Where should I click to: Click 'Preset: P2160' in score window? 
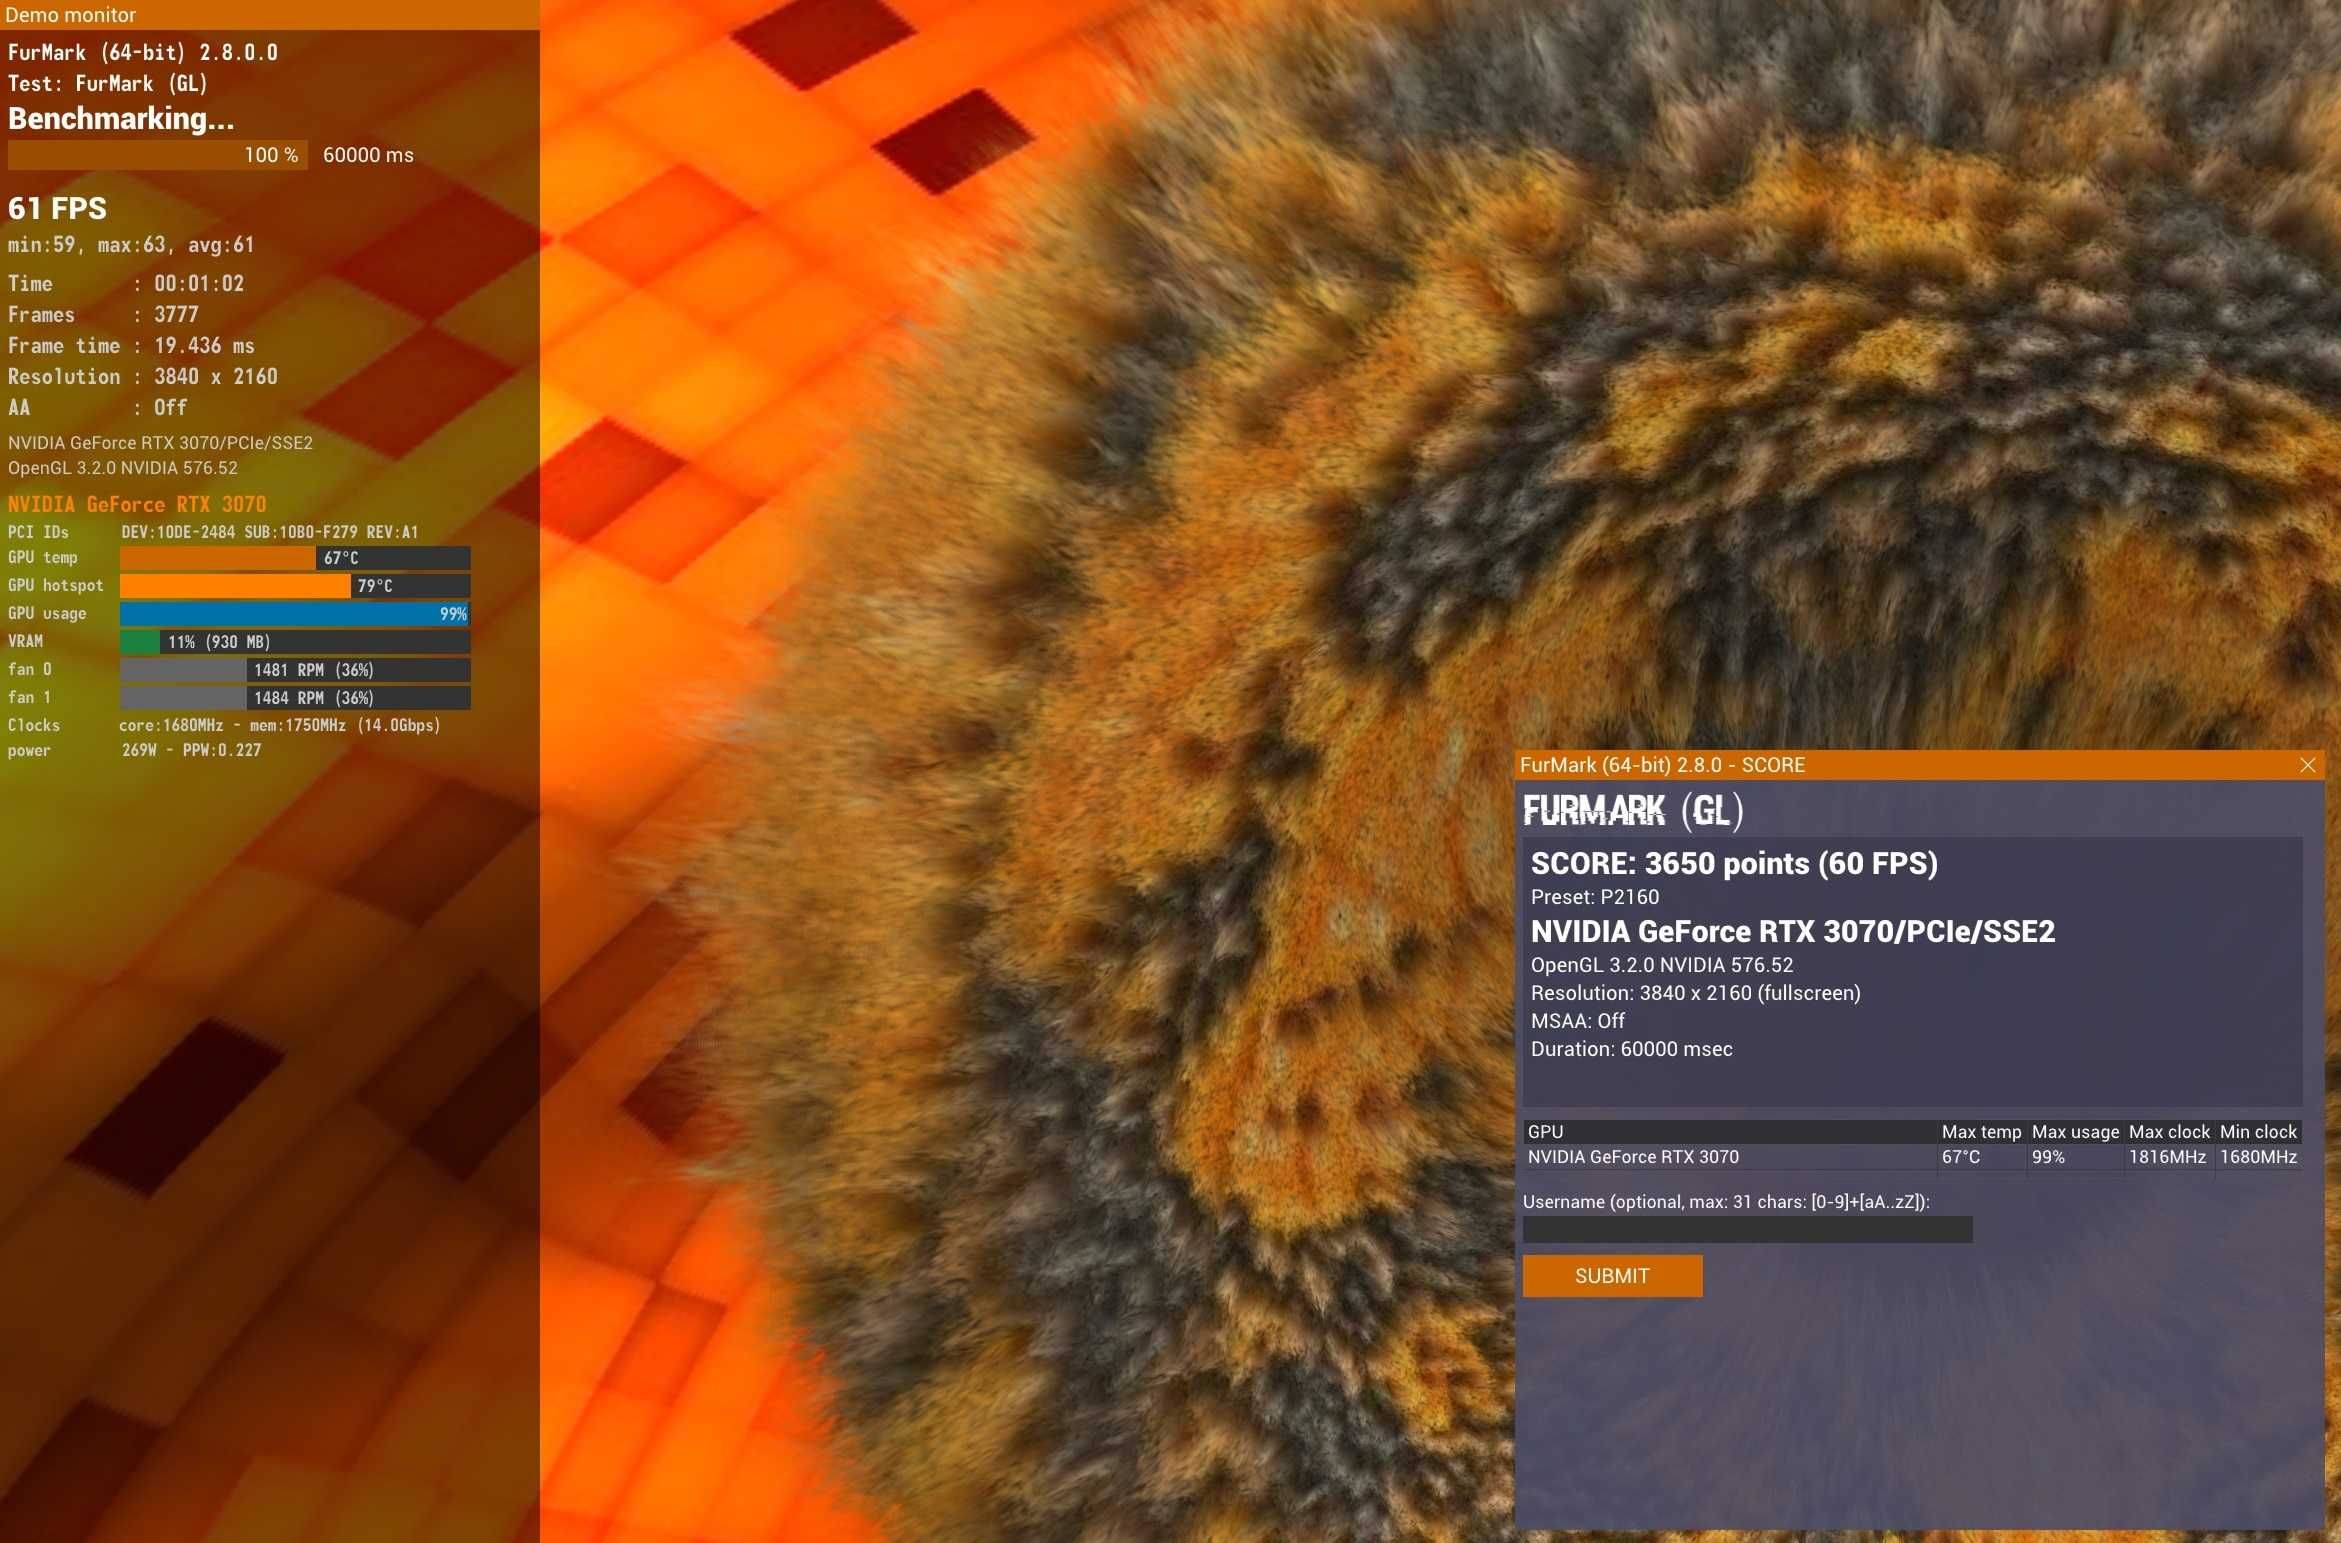point(1595,897)
